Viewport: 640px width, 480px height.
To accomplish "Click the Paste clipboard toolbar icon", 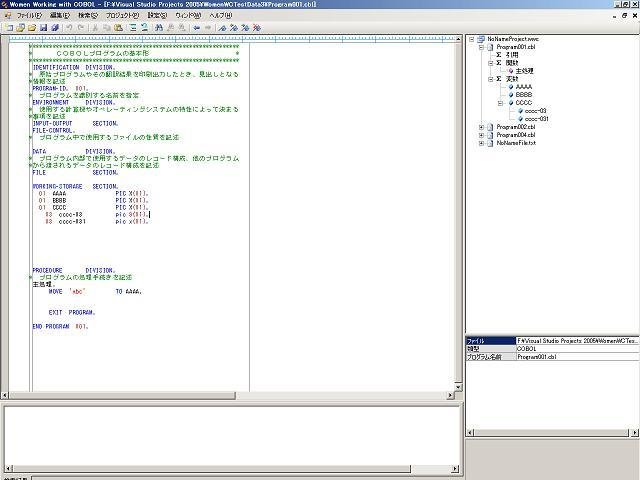I will coord(118,28).
